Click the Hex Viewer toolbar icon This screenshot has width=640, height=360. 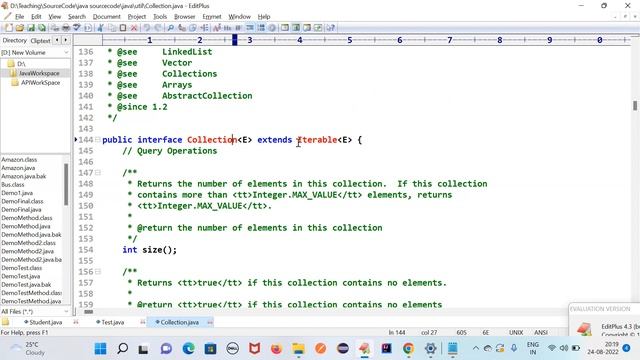[x=227, y=28]
